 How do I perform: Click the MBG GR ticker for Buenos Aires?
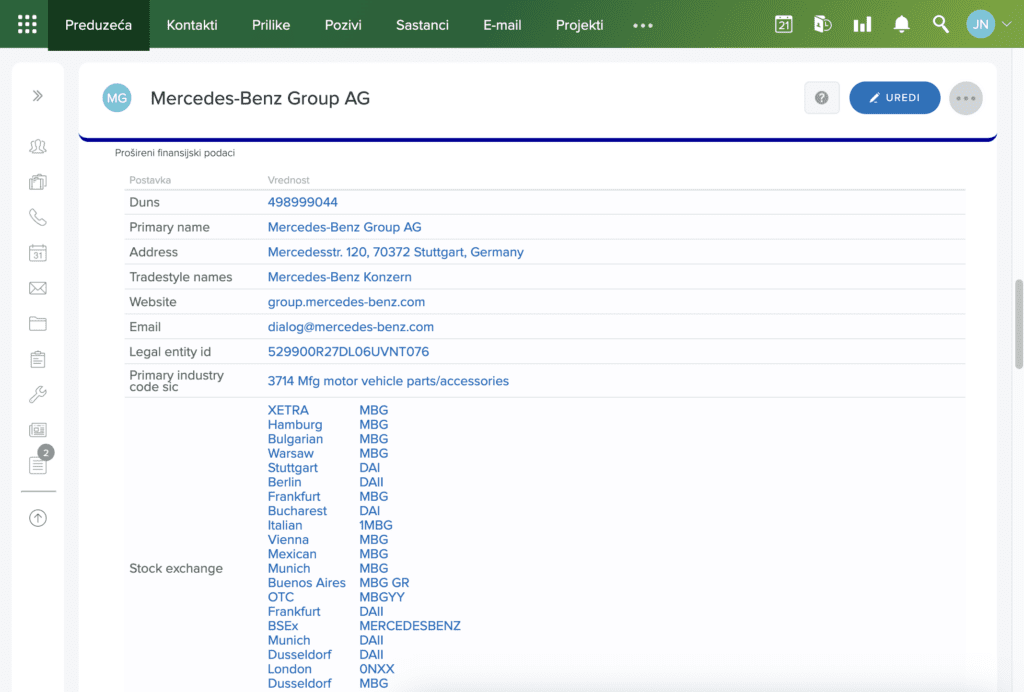click(x=384, y=582)
